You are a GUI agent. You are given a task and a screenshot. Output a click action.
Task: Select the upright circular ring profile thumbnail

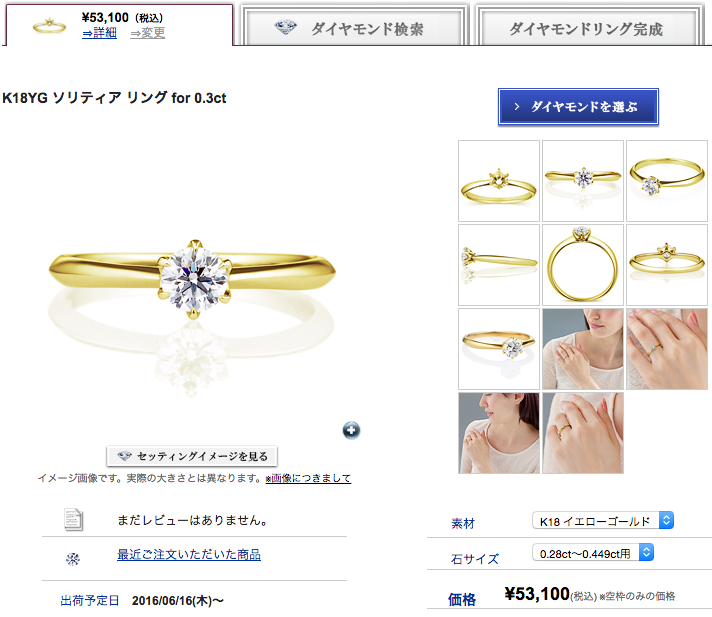[583, 265]
